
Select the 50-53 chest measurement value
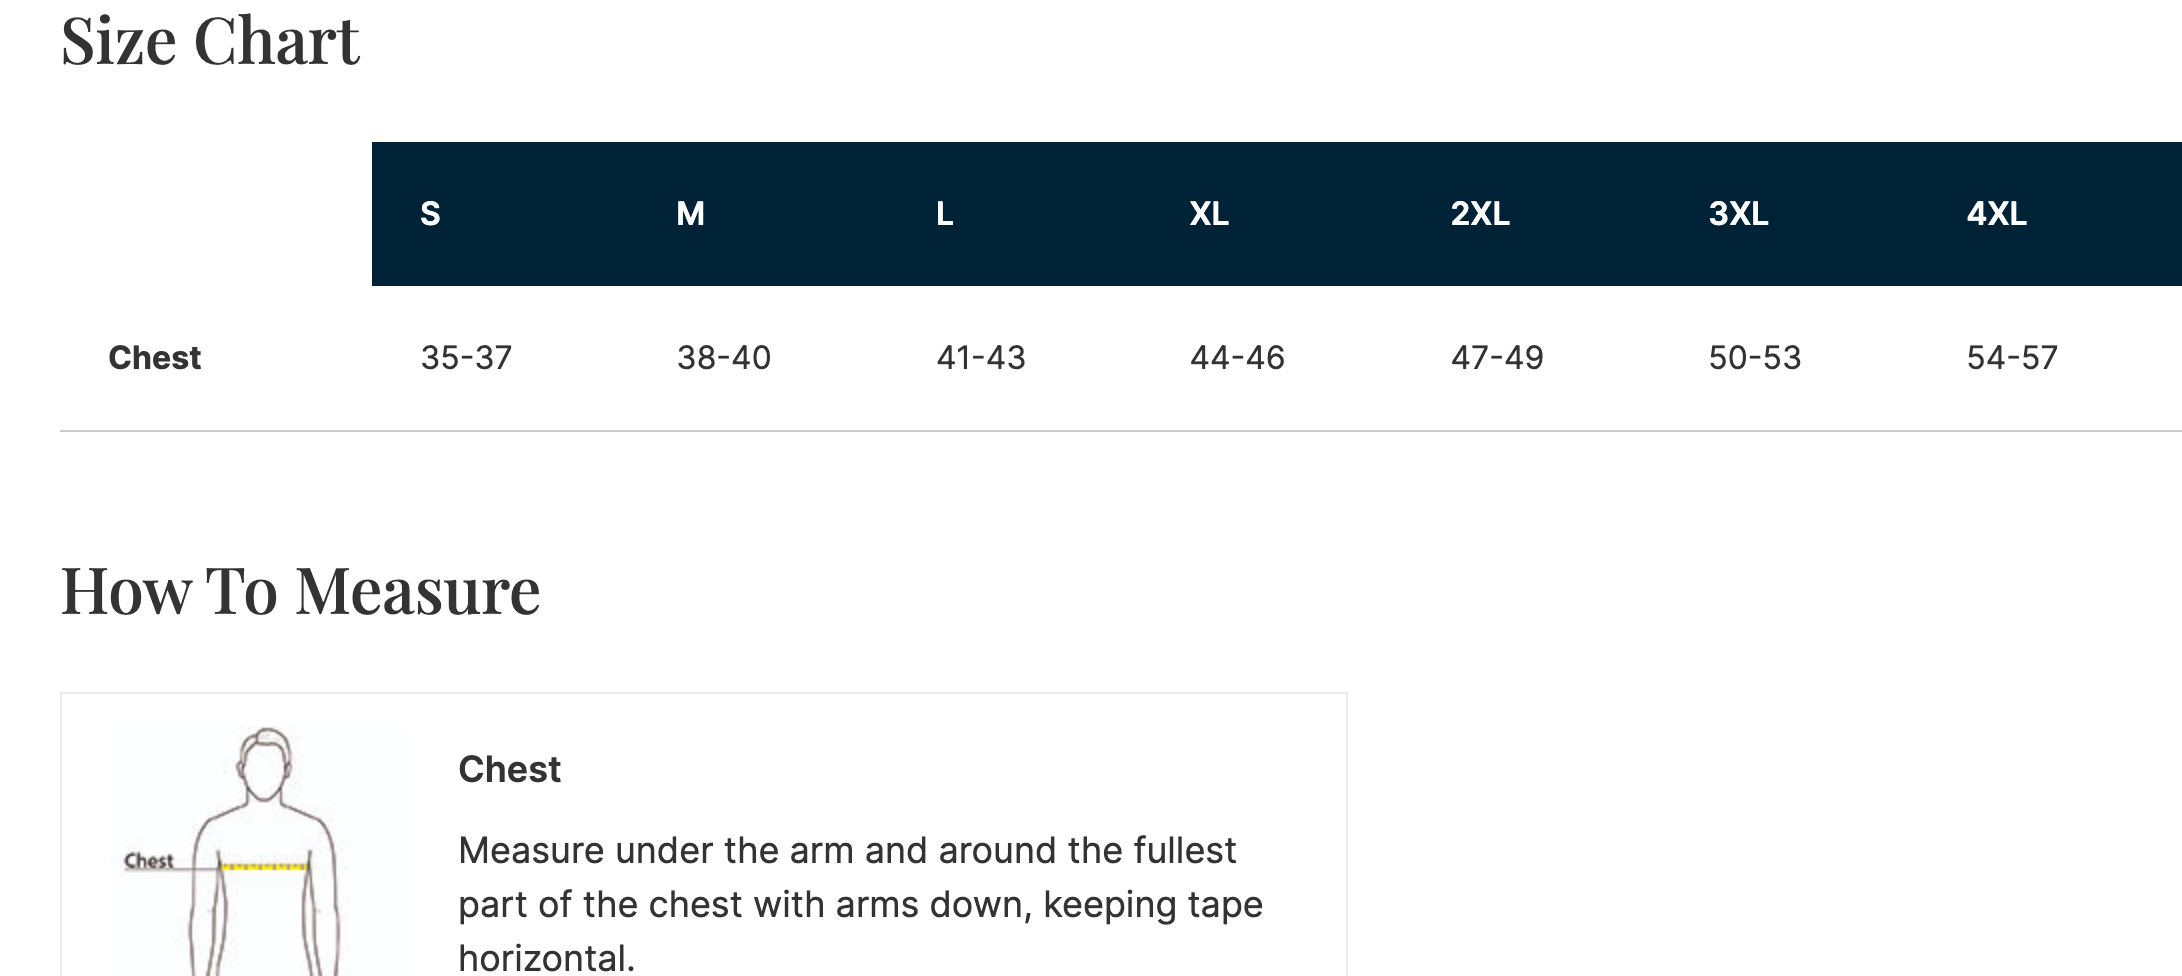point(1755,358)
